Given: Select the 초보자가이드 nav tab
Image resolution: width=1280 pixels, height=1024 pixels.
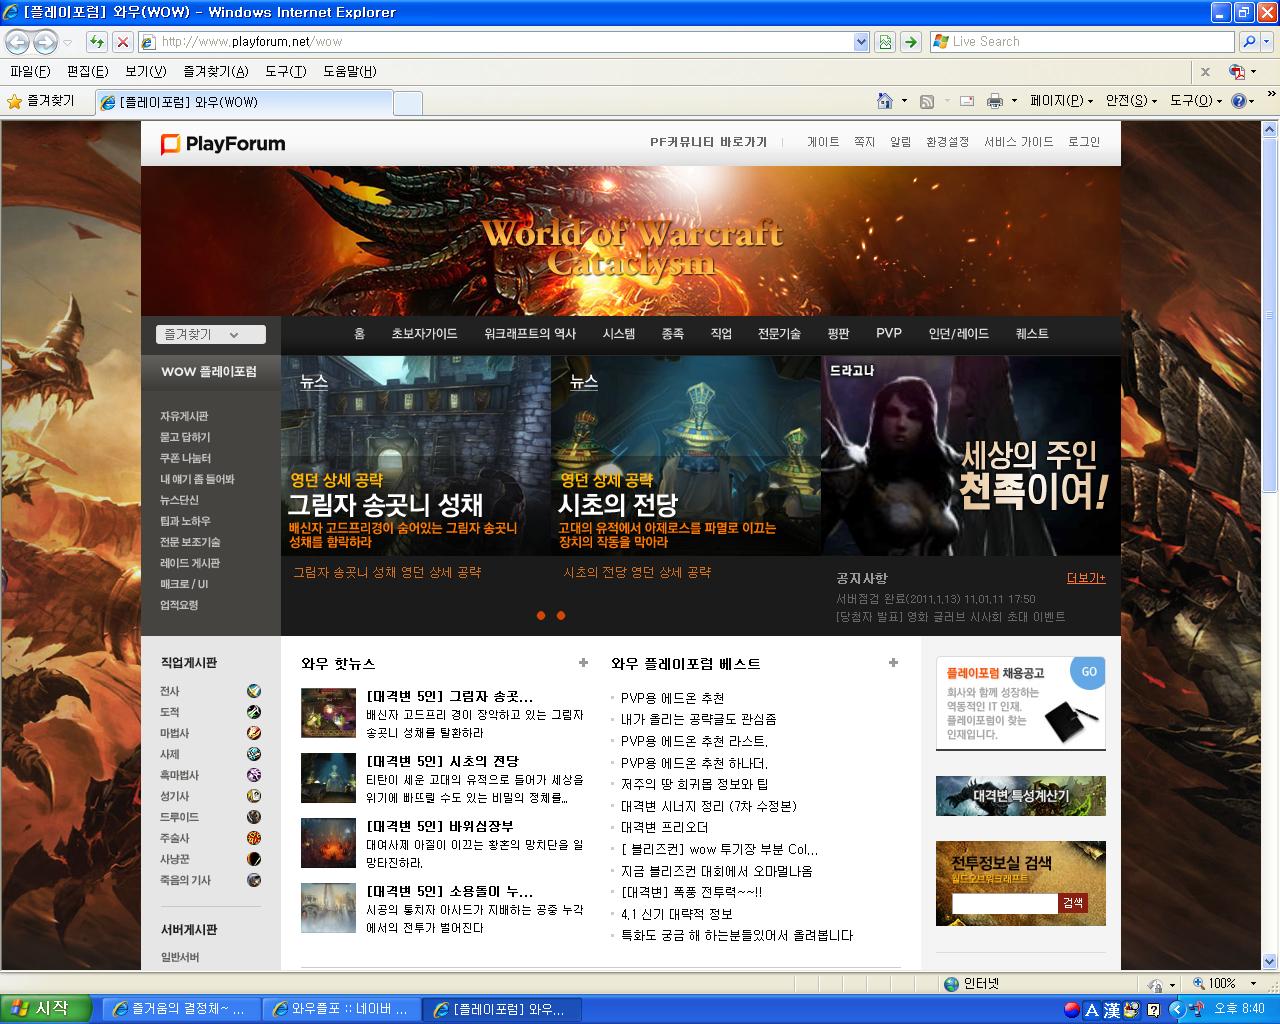Looking at the screenshot, I should tap(424, 334).
